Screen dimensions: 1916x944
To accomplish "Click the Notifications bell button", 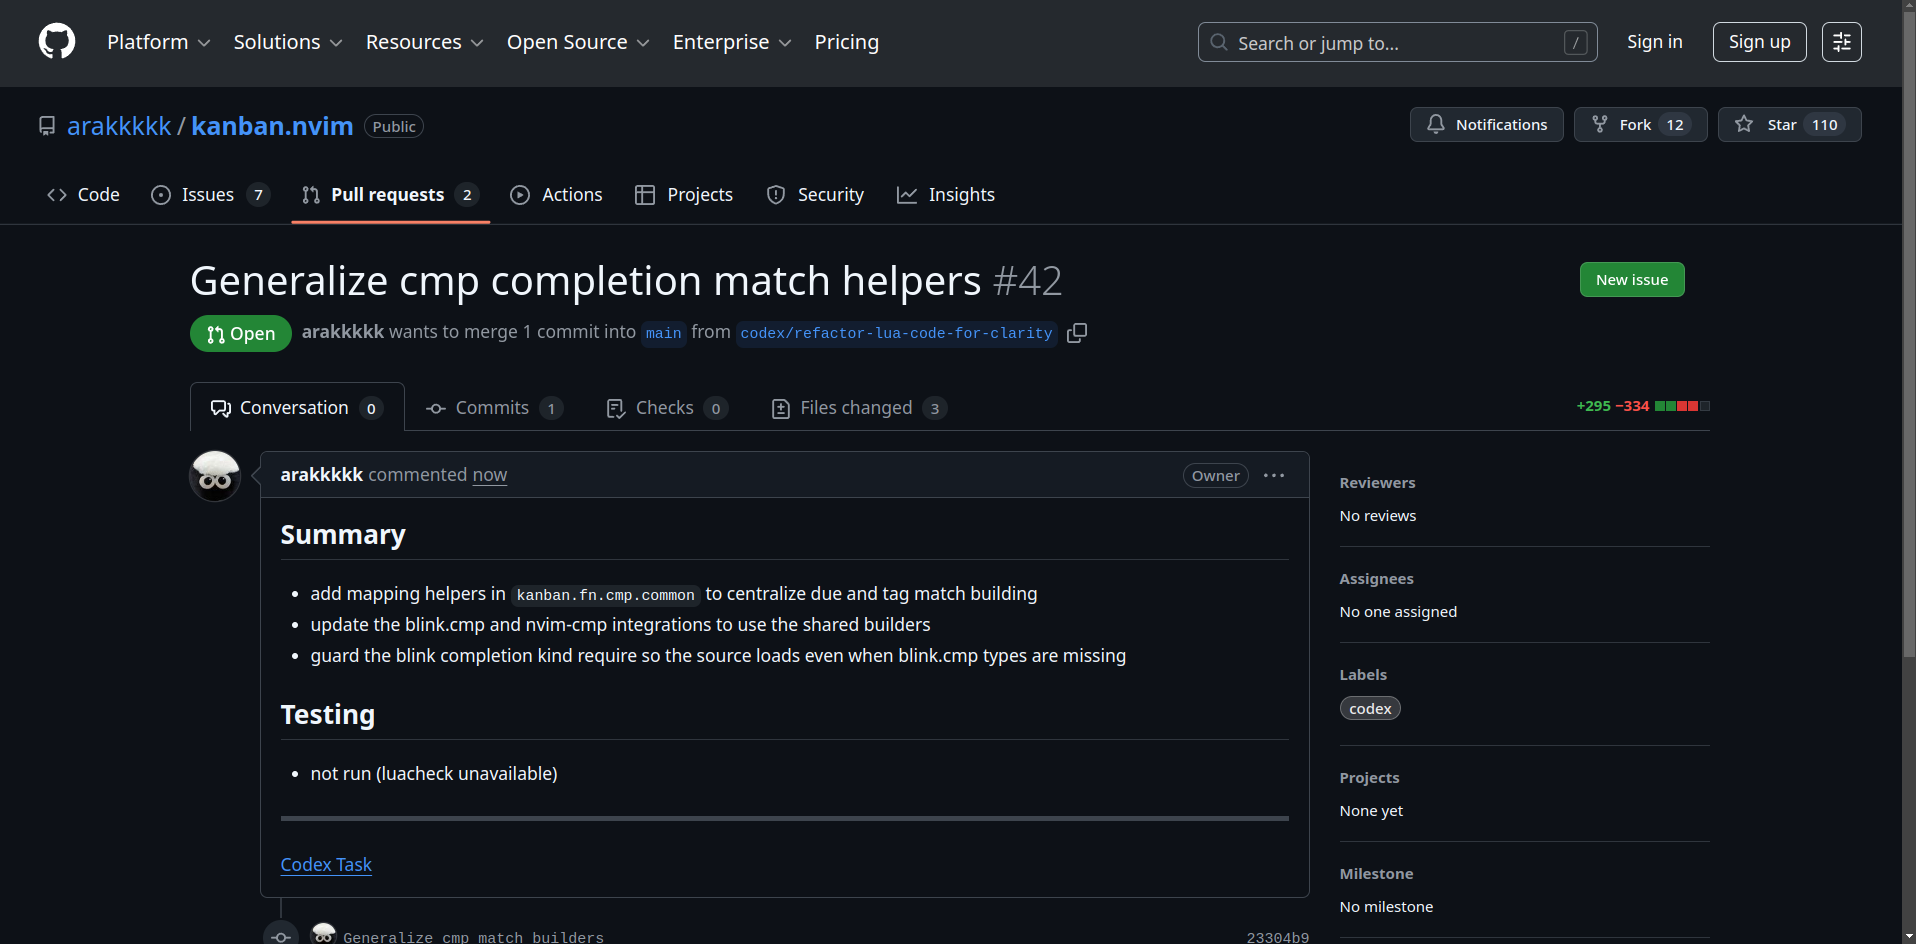I will click(x=1486, y=125).
